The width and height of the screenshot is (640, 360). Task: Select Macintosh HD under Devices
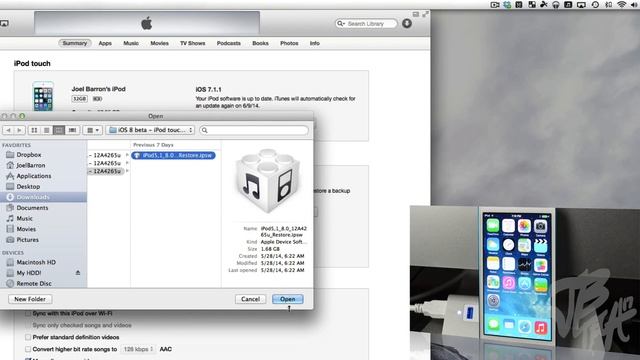point(36,262)
